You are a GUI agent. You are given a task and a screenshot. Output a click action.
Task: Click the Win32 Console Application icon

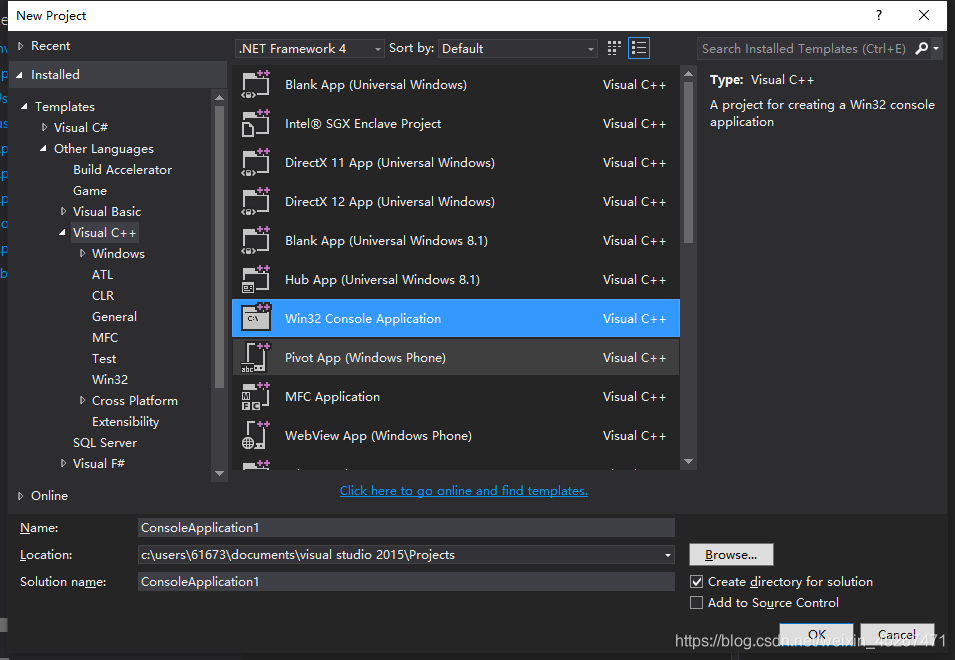pyautogui.click(x=256, y=317)
